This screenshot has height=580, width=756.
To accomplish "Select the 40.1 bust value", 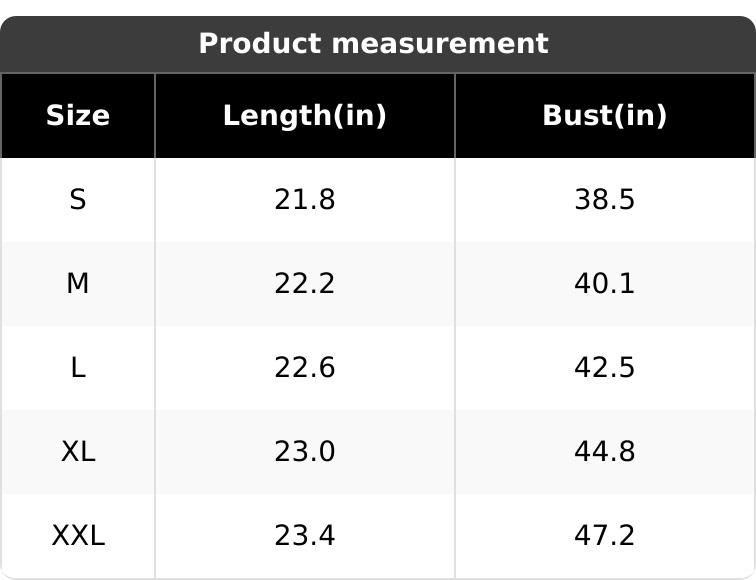I will pyautogui.click(x=604, y=284).
